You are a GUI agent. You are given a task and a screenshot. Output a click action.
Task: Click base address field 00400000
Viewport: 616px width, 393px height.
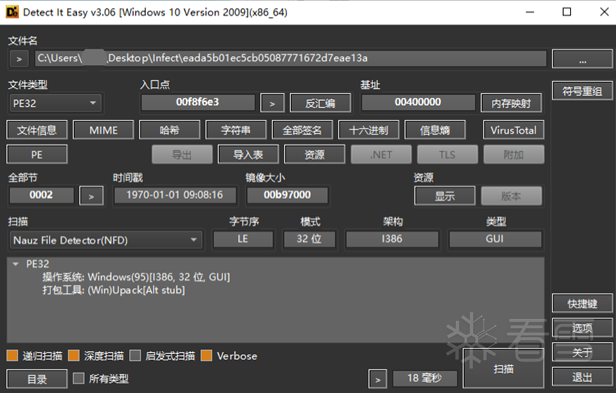(x=418, y=103)
